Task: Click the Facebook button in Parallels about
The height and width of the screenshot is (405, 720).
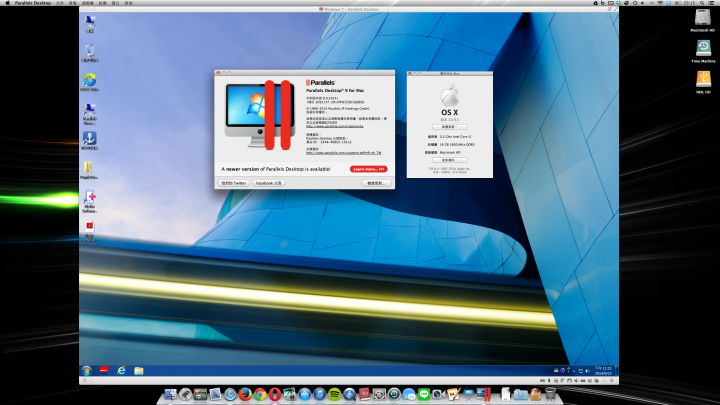Action: click(269, 183)
